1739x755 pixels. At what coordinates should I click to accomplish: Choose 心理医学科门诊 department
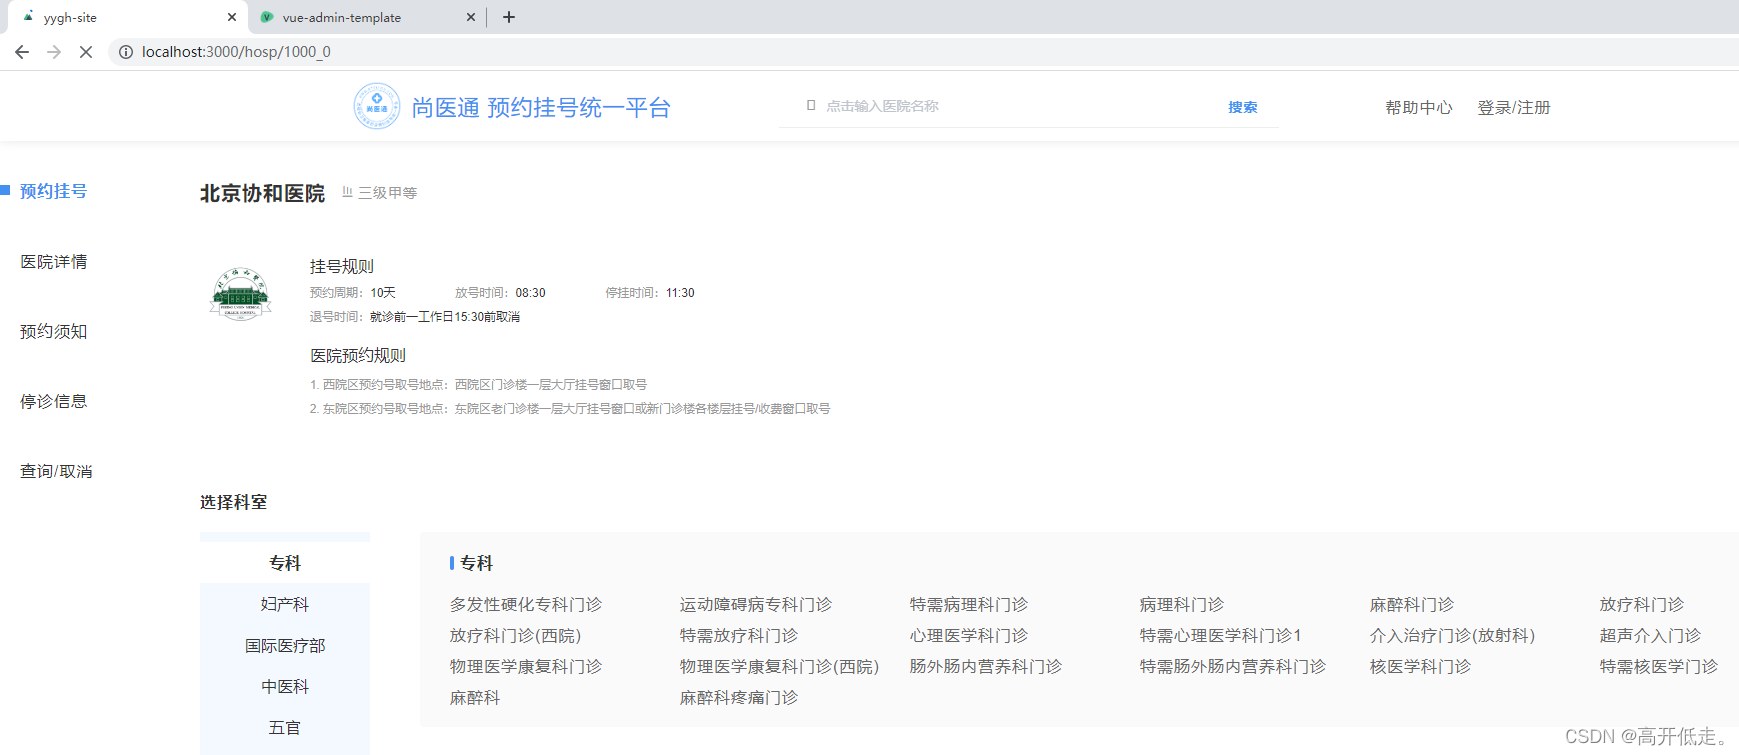pyautogui.click(x=969, y=635)
